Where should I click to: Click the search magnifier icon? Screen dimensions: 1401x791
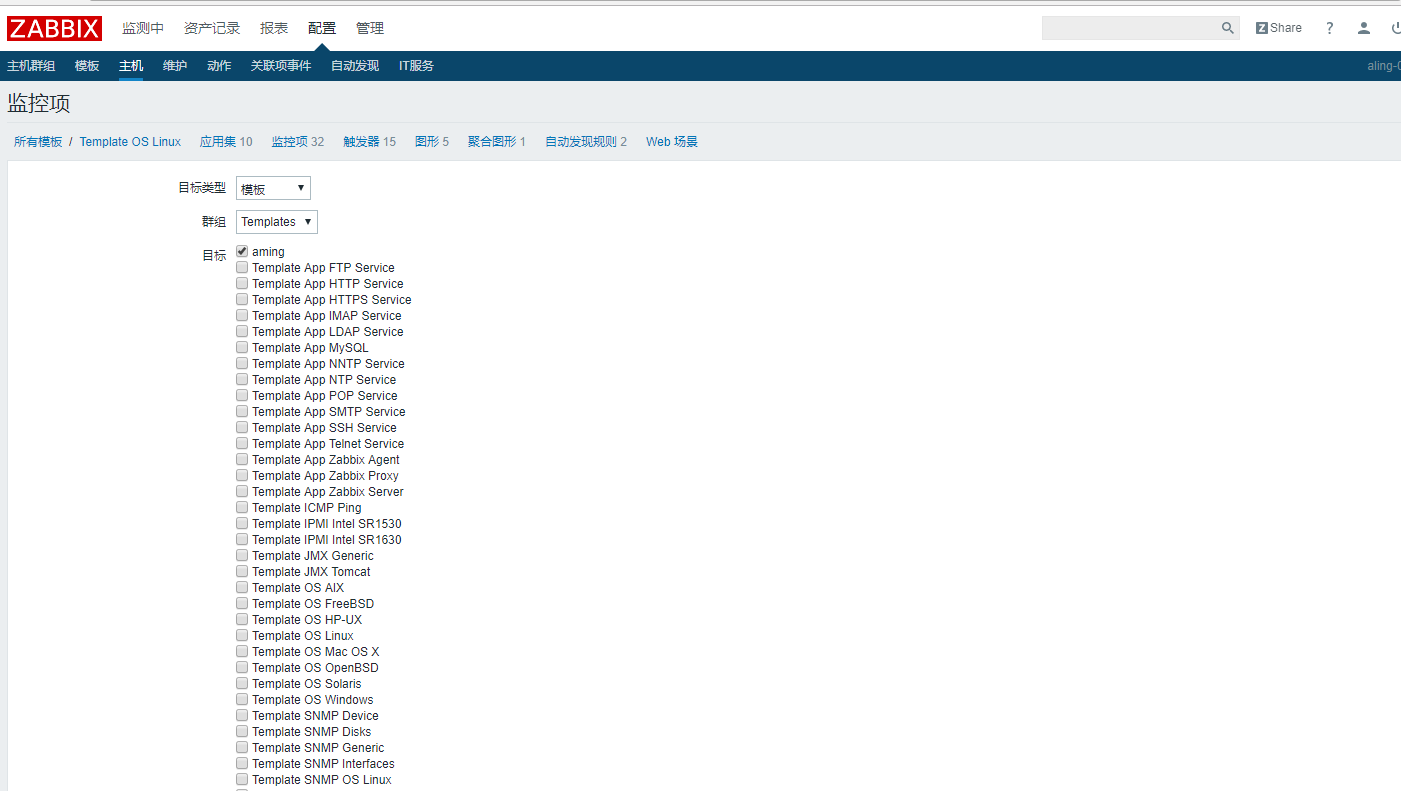[x=1228, y=28]
